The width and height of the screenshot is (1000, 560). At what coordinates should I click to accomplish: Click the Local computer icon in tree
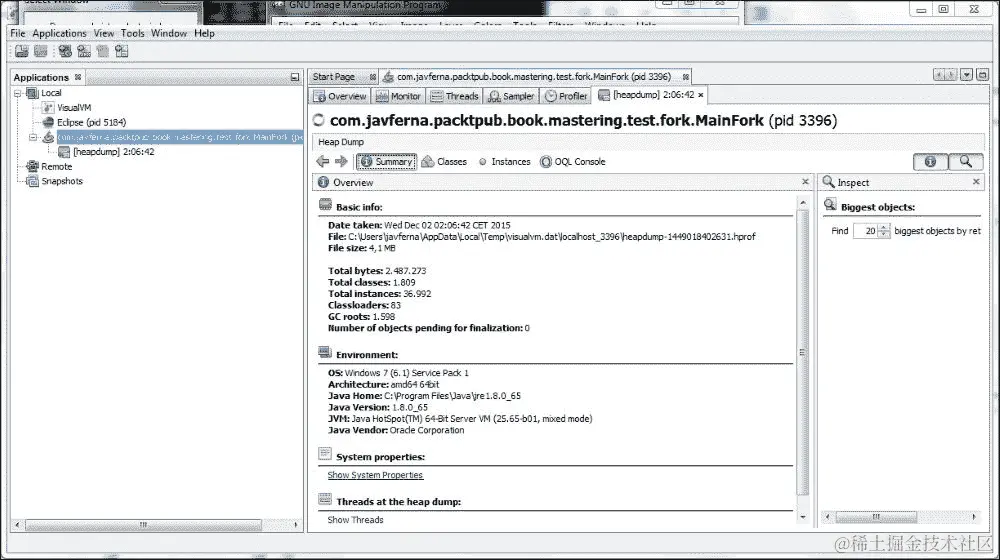click(x=32, y=93)
